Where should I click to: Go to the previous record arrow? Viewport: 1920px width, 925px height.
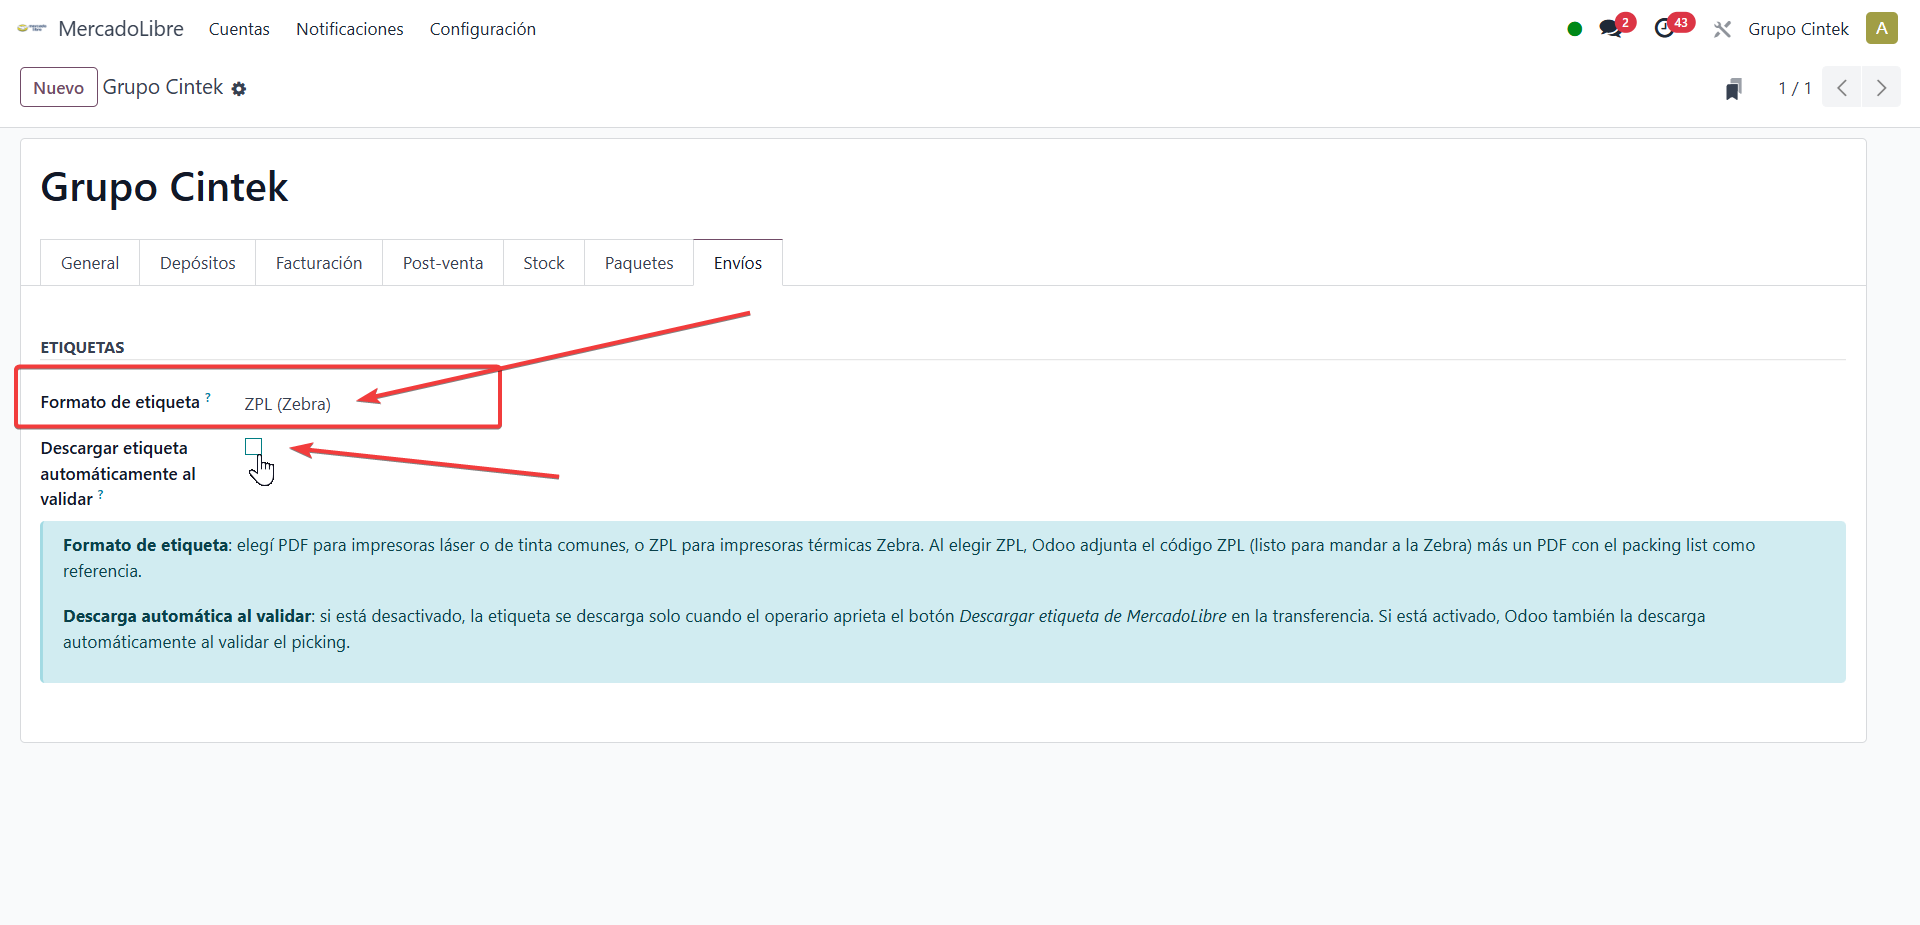coord(1842,88)
